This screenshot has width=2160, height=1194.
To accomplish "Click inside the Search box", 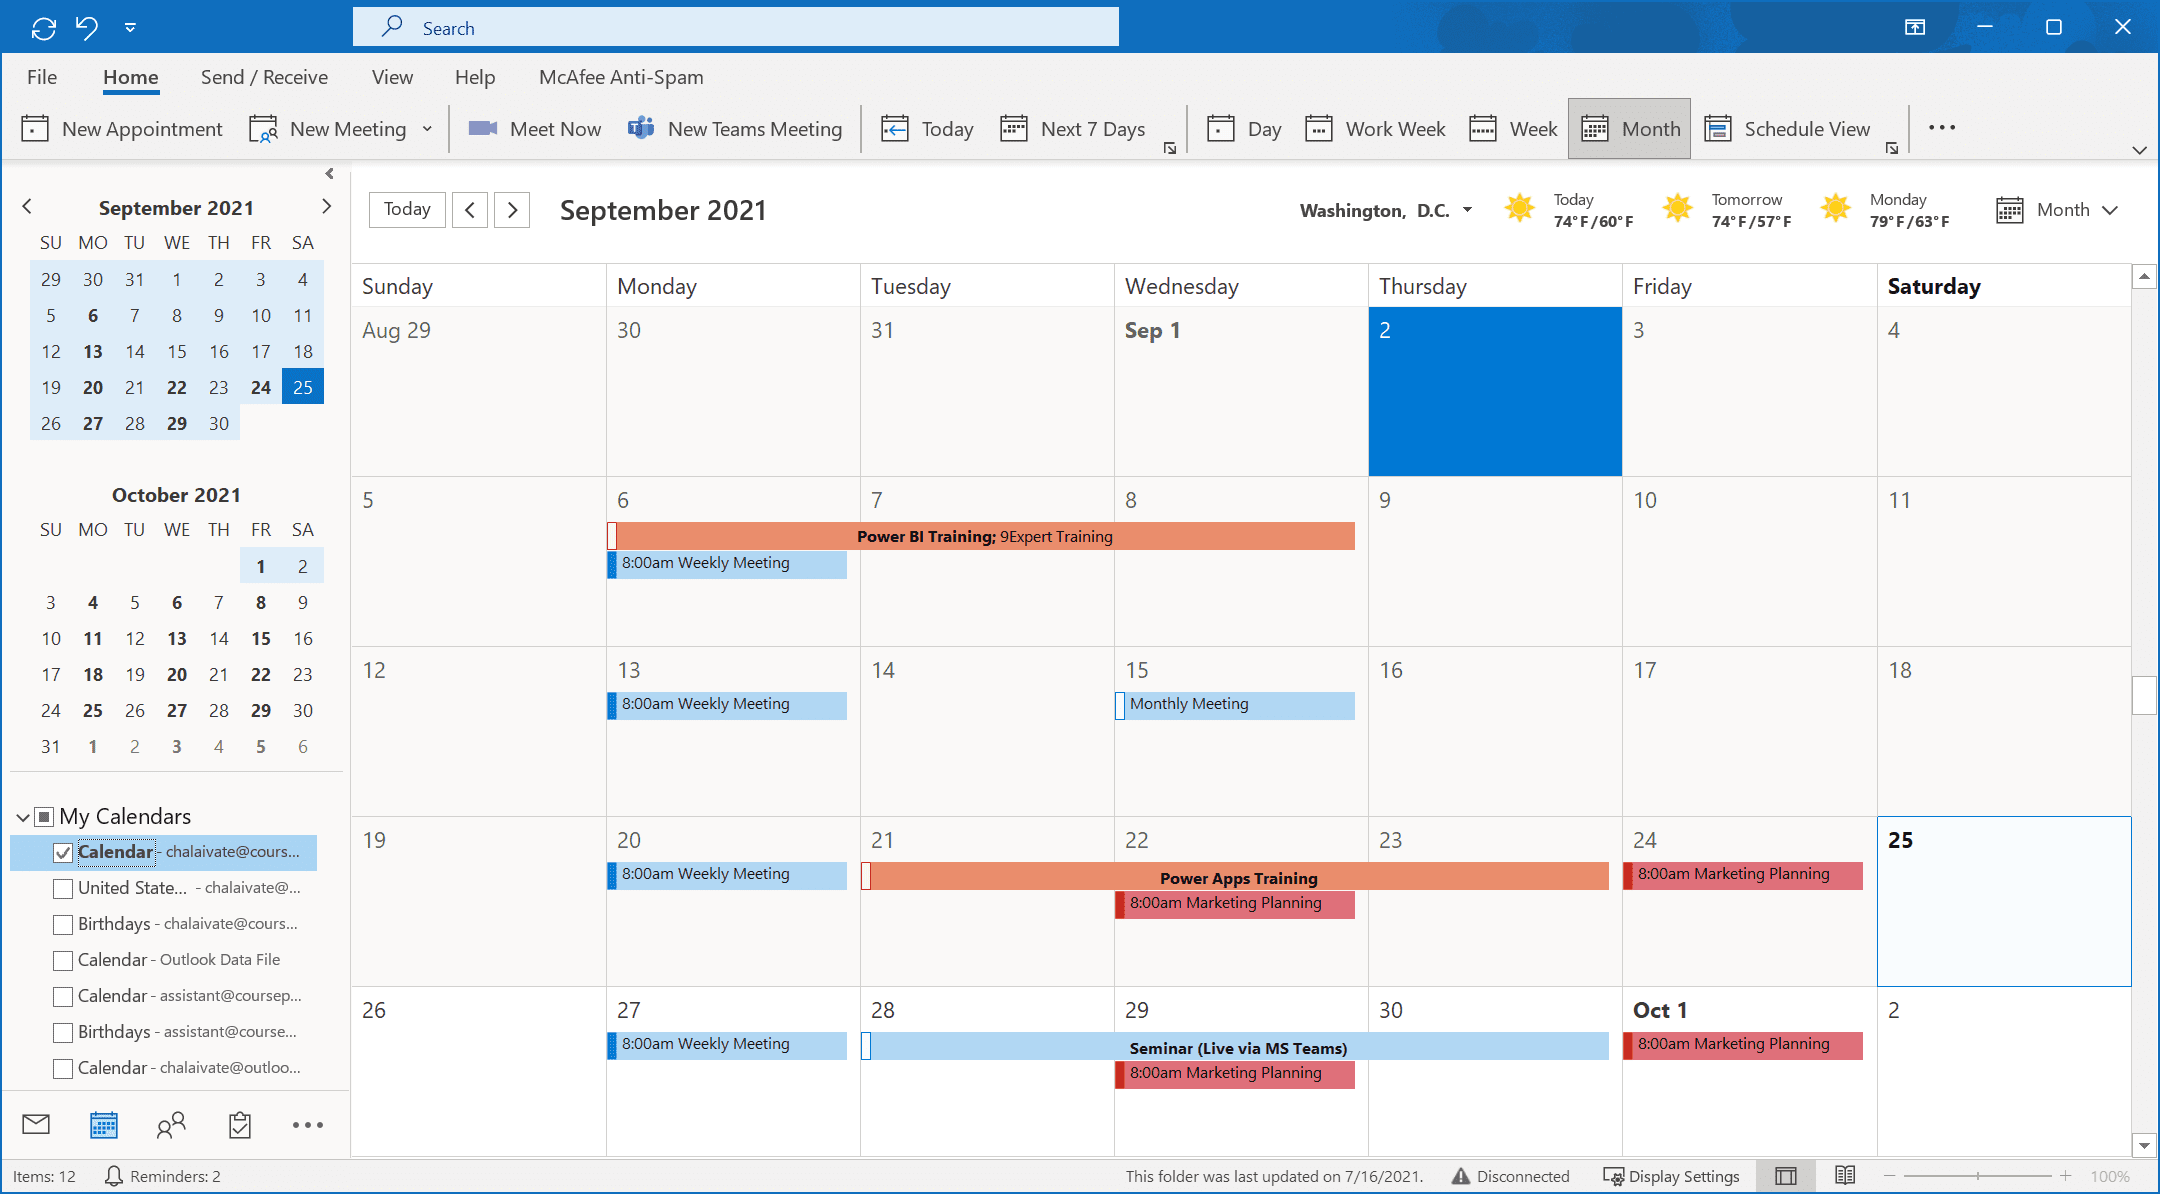I will [x=736, y=27].
